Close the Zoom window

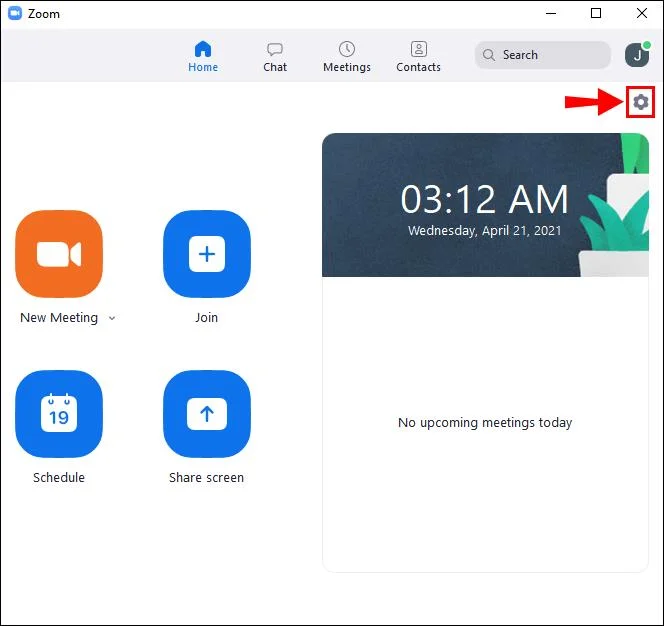tap(642, 14)
